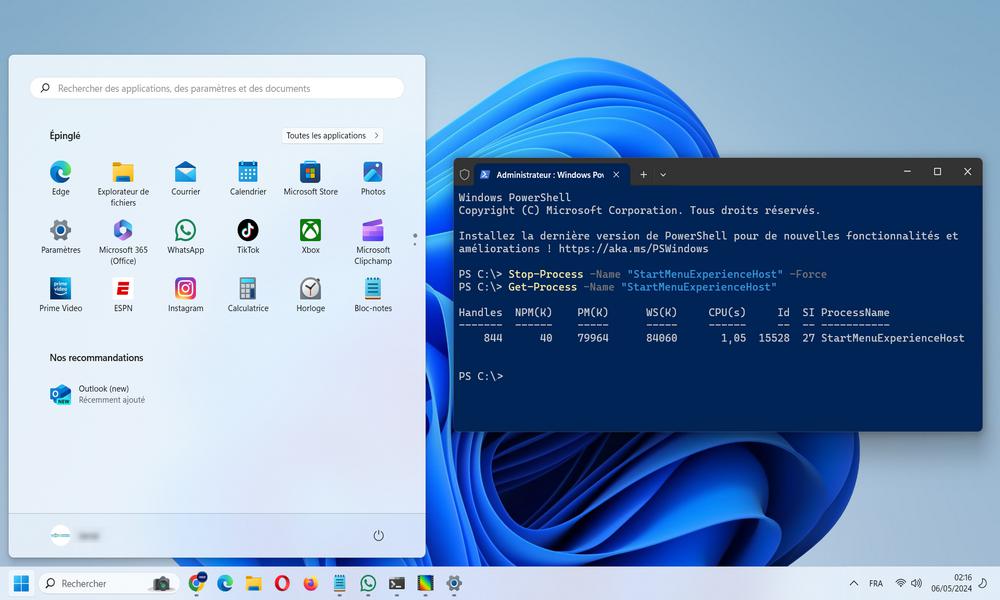Image resolution: width=1000 pixels, height=600 pixels.
Task: Open the Xbox app
Action: [x=310, y=232]
